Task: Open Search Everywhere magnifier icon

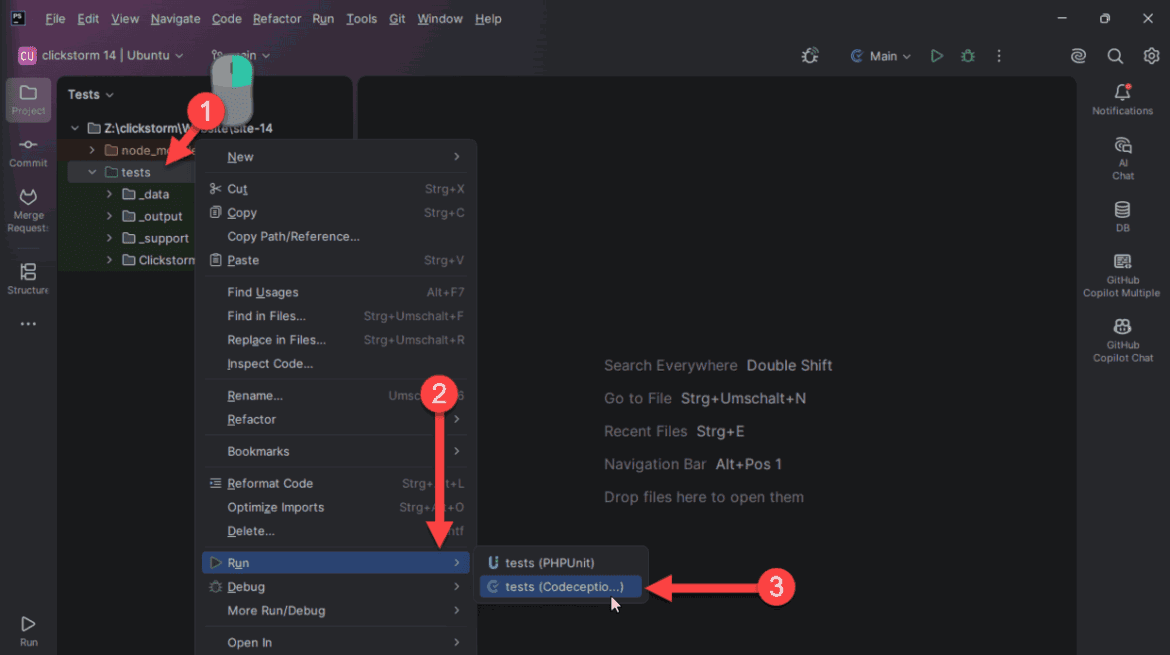Action: point(1115,56)
